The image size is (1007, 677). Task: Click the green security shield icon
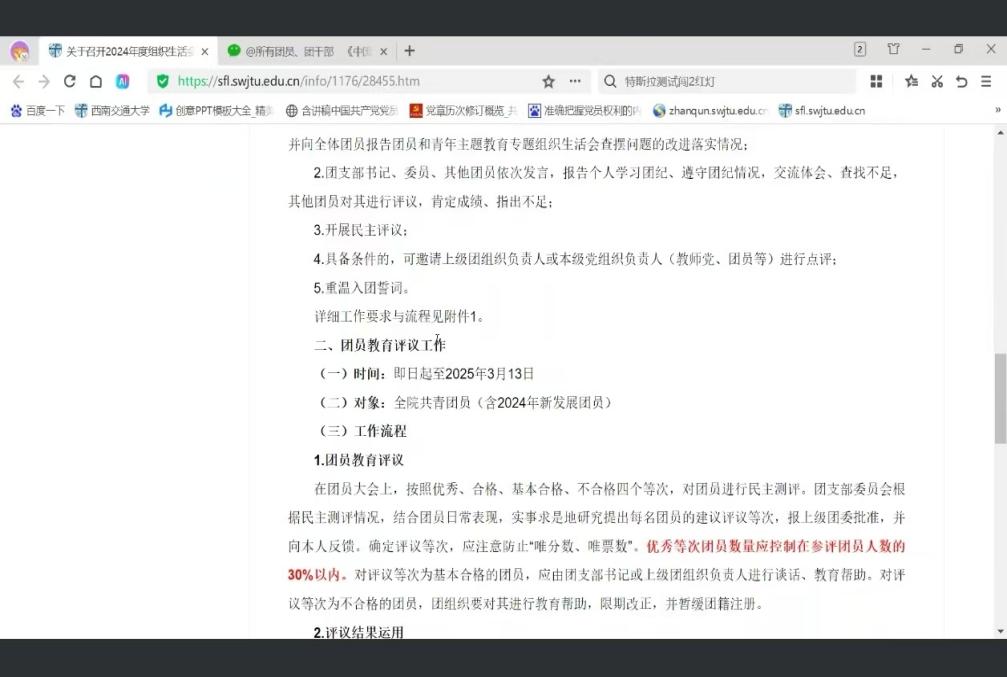point(163,81)
